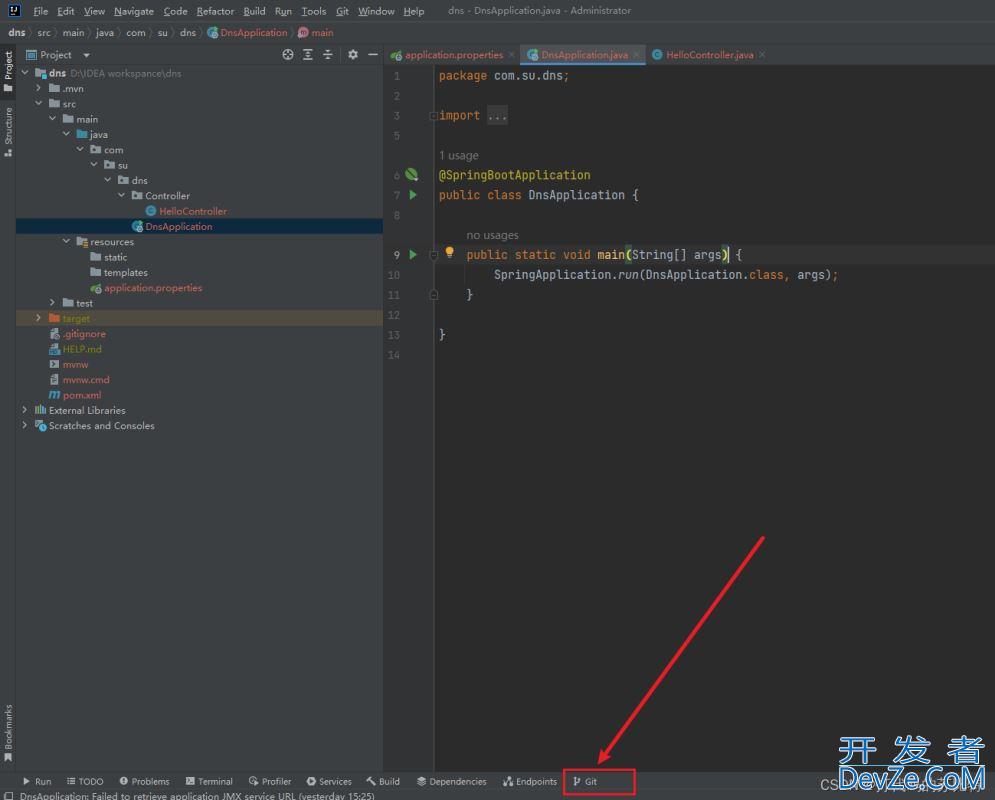The width and height of the screenshot is (995, 800).
Task: Run main method via line 9 gutter arrow
Action: pyautogui.click(x=413, y=254)
